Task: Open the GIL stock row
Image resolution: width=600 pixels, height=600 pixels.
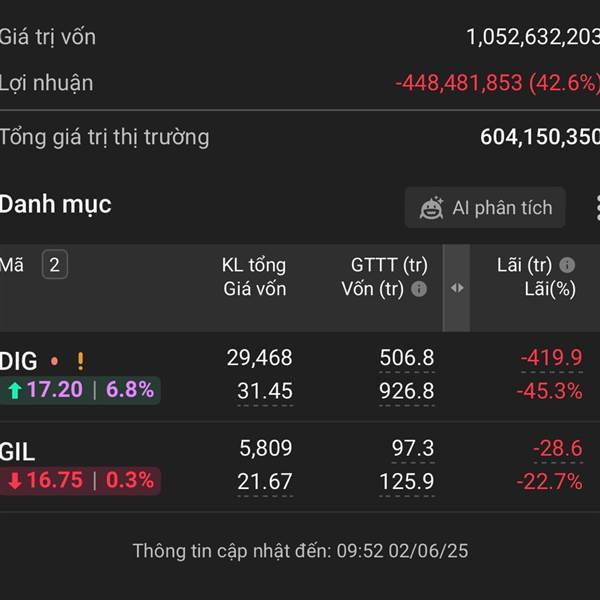Action: coord(300,467)
